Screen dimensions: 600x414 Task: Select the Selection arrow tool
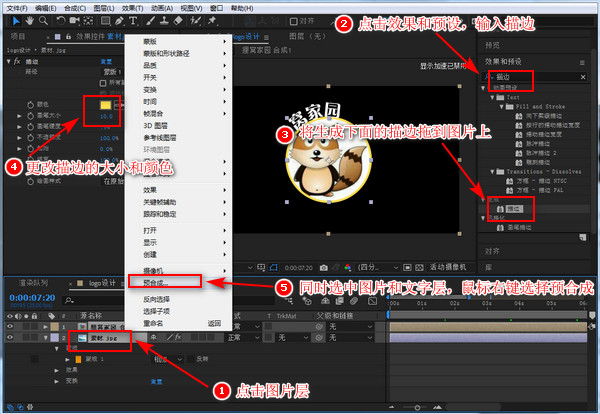pos(16,21)
